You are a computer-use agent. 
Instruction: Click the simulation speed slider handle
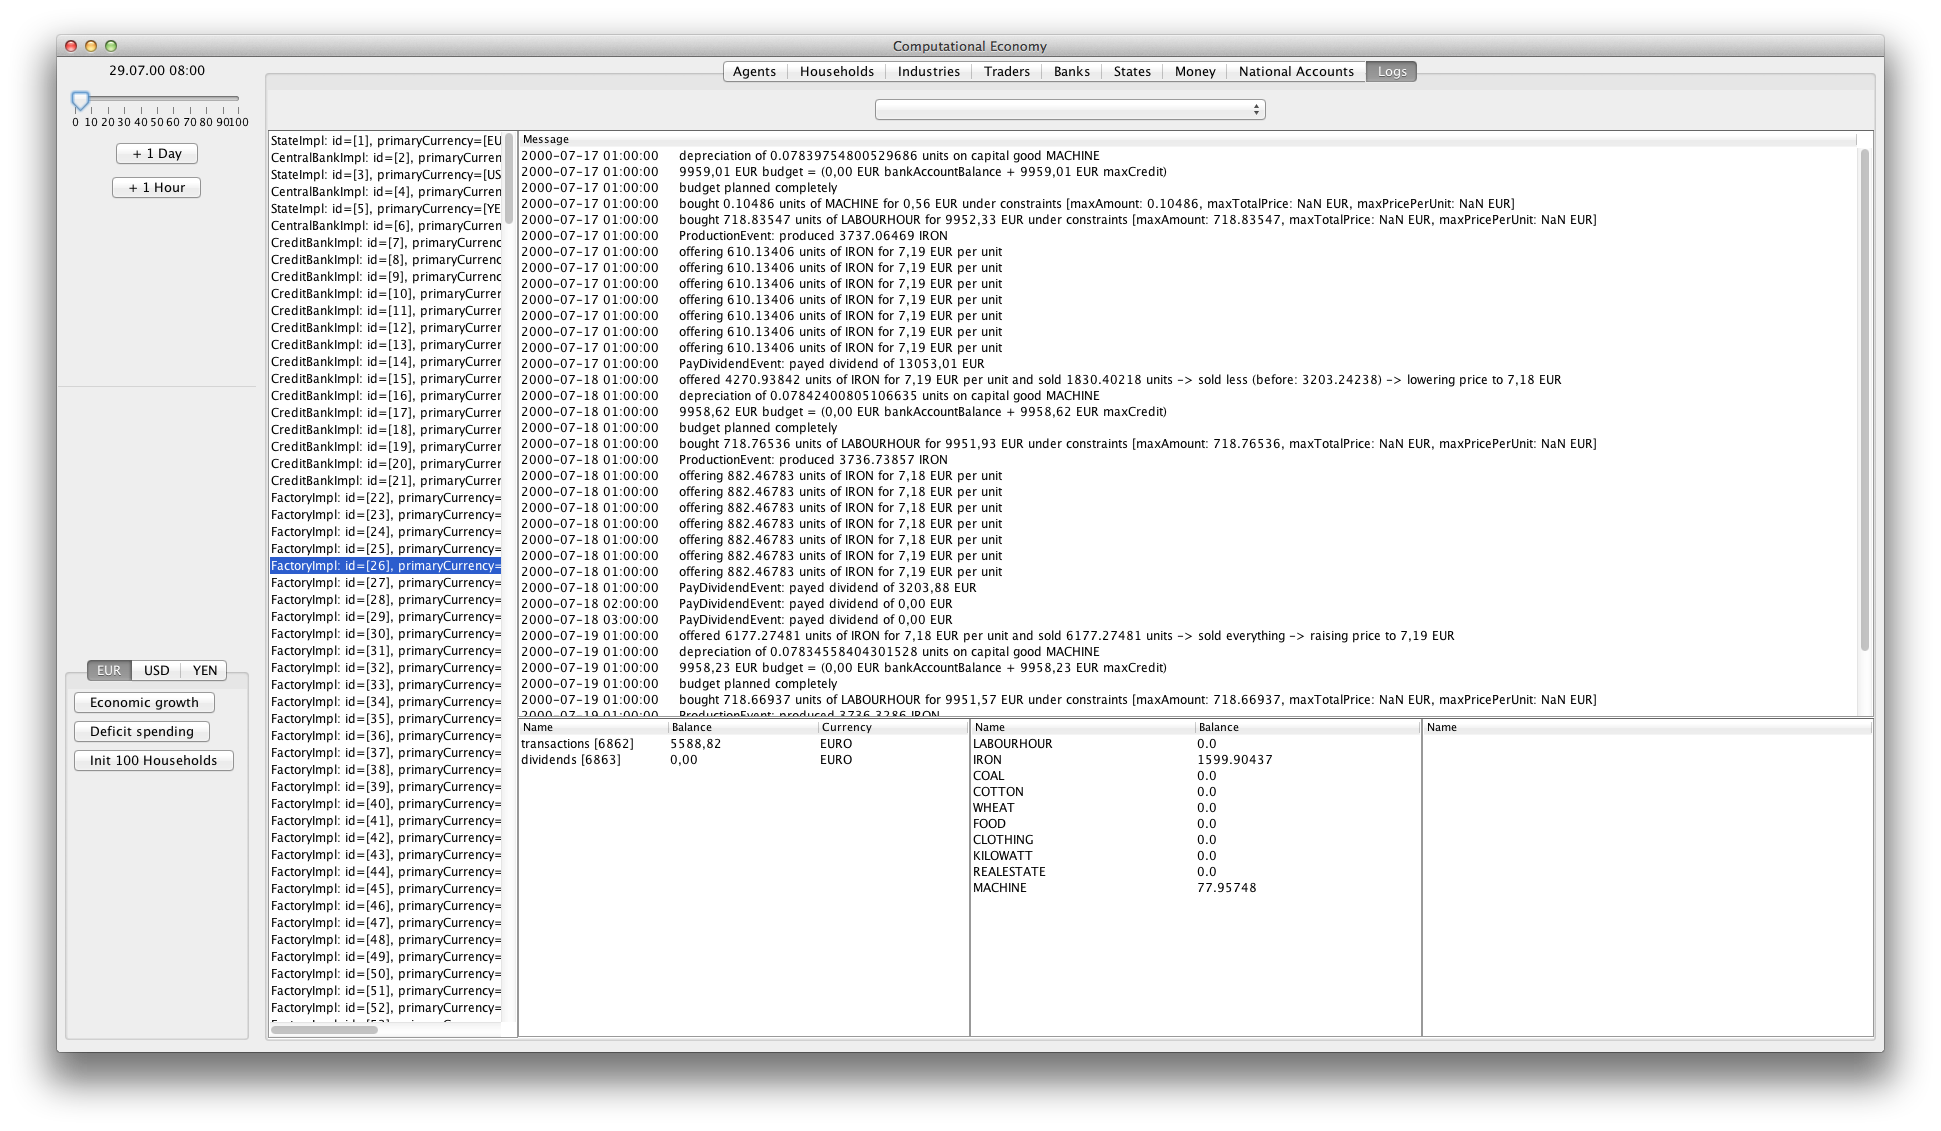[81, 100]
